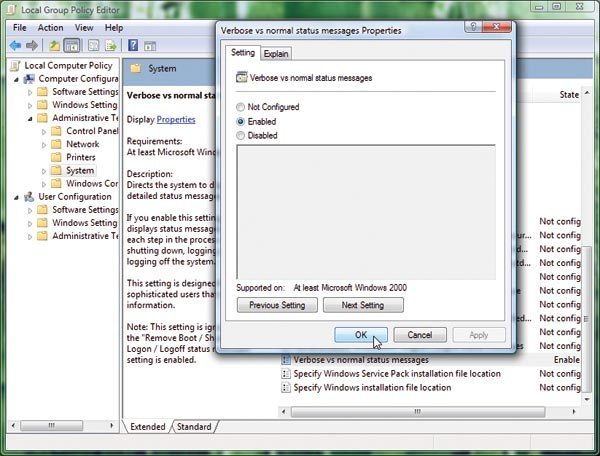Screen dimensions: 600x456
Task: Expand Software Settings under User Configuration
Action: pos(30,210)
